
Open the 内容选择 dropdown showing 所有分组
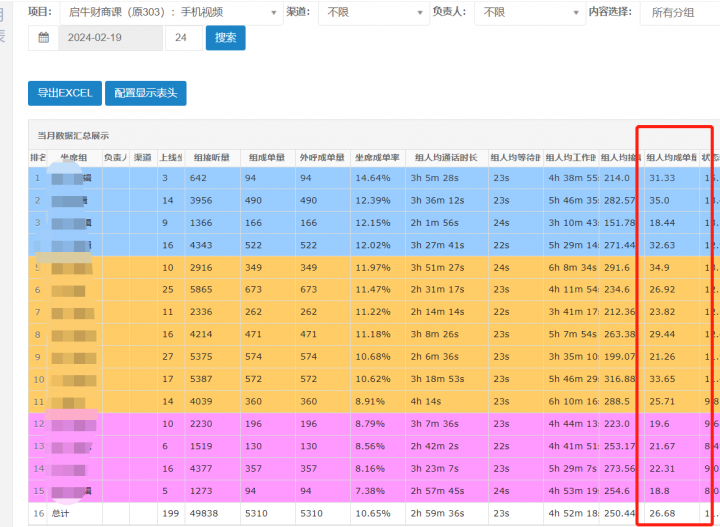tap(680, 12)
